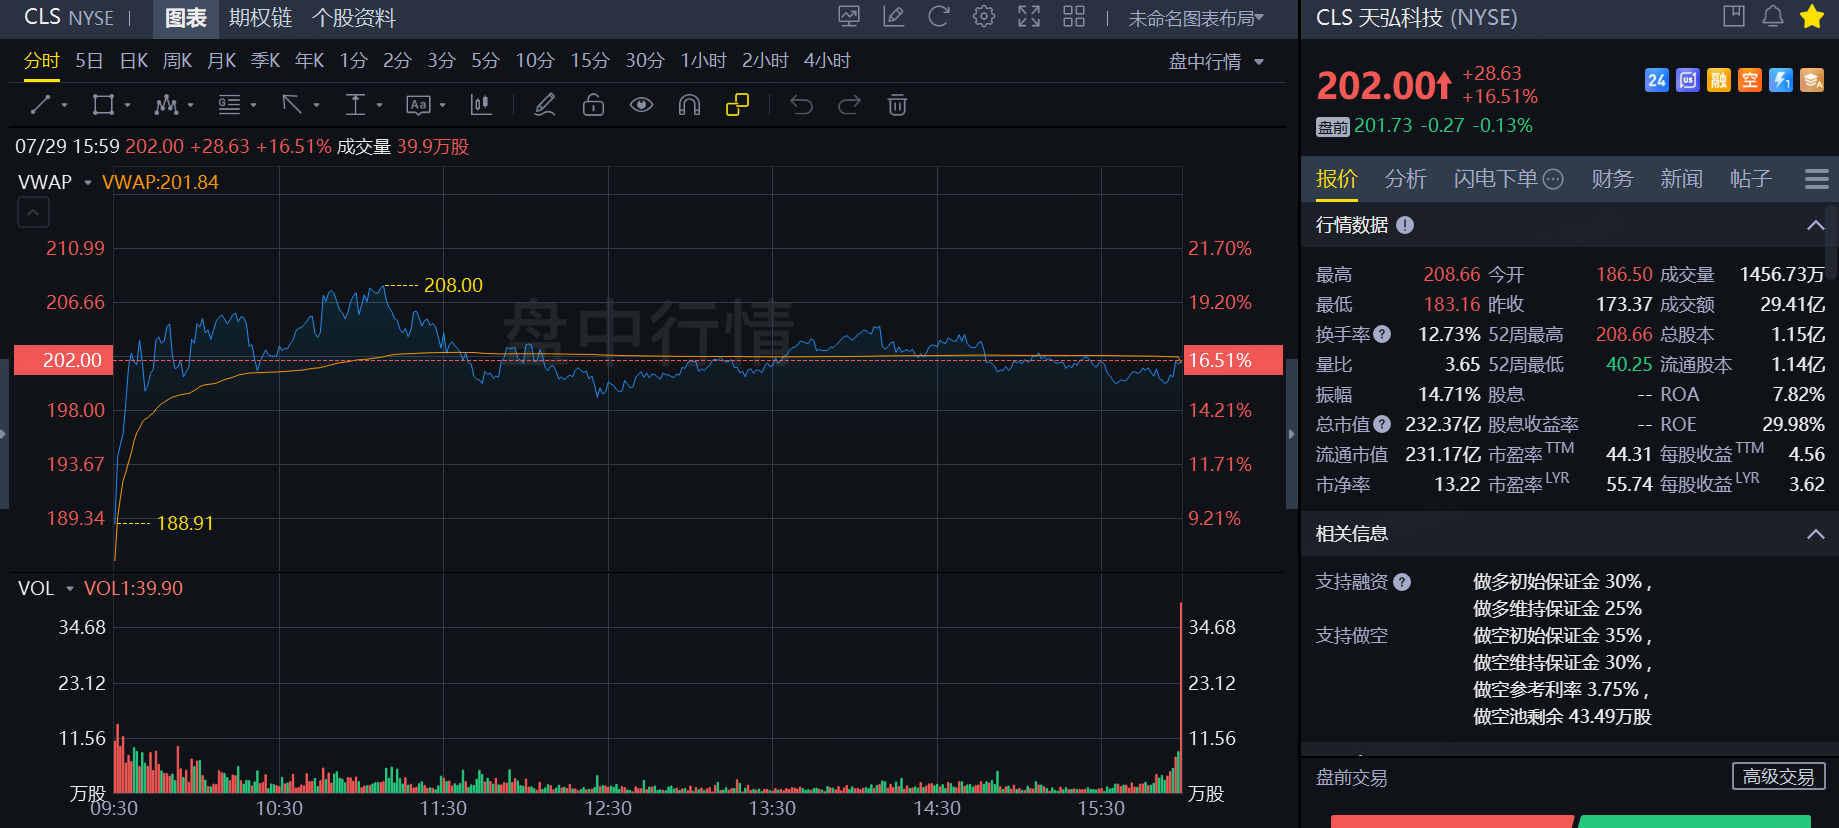Click the purple US market badge
The width and height of the screenshot is (1839, 828).
coord(1688,80)
